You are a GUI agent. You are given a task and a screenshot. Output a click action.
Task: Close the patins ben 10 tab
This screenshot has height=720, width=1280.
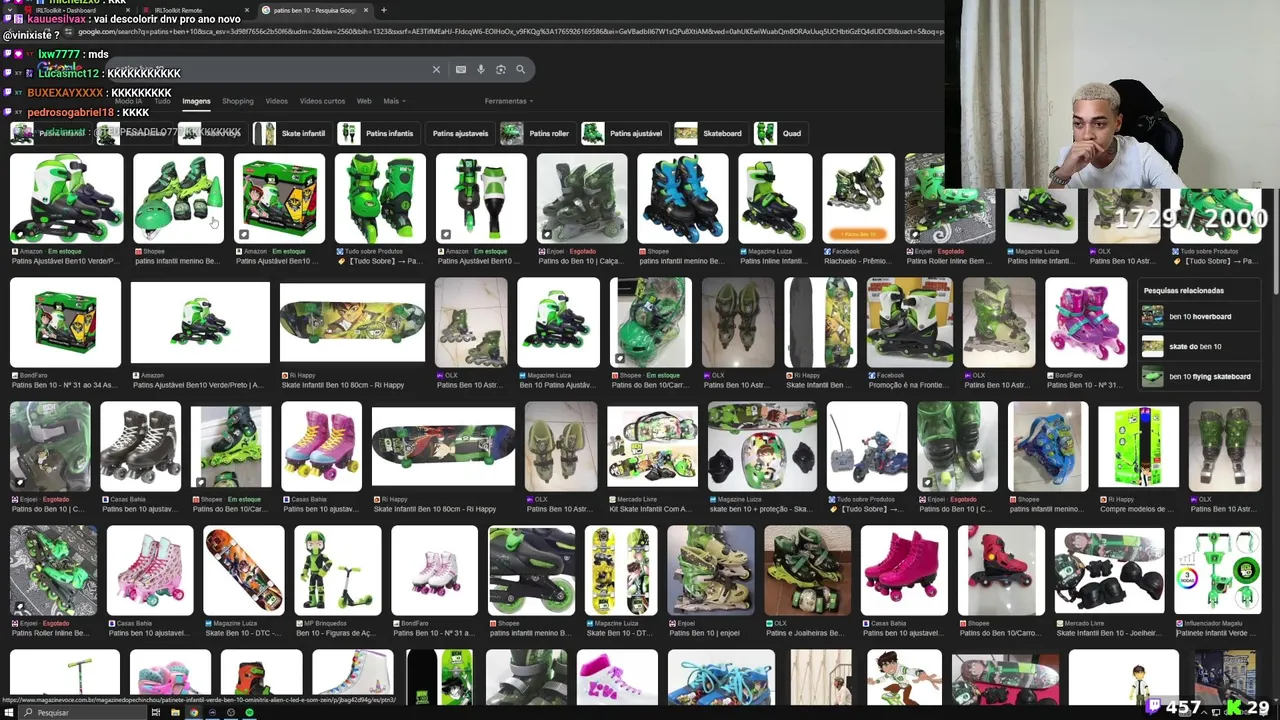(366, 10)
